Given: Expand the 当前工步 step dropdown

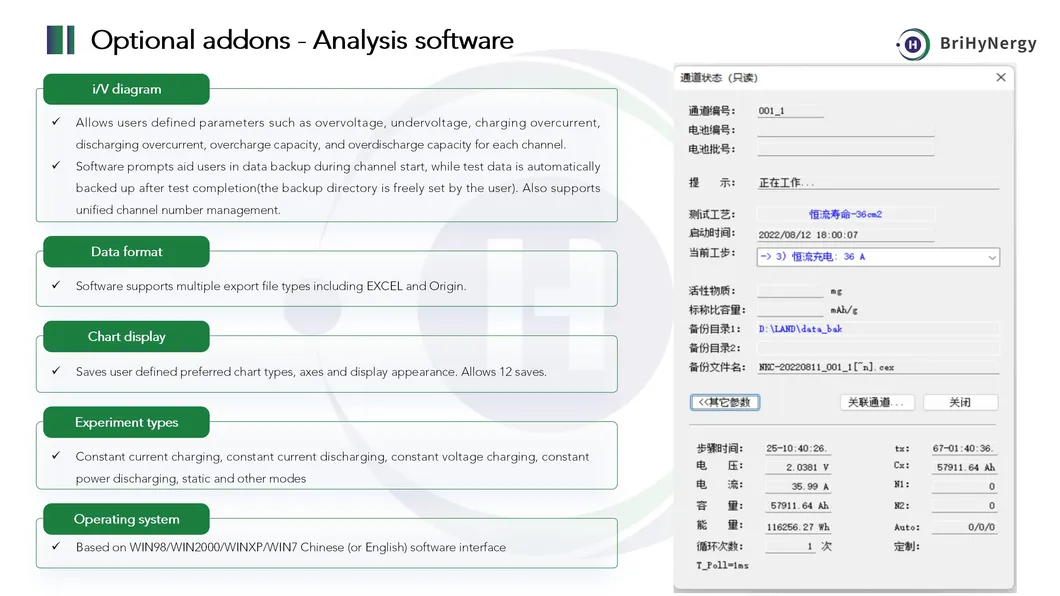Looking at the screenshot, I should pyautogui.click(x=991, y=257).
